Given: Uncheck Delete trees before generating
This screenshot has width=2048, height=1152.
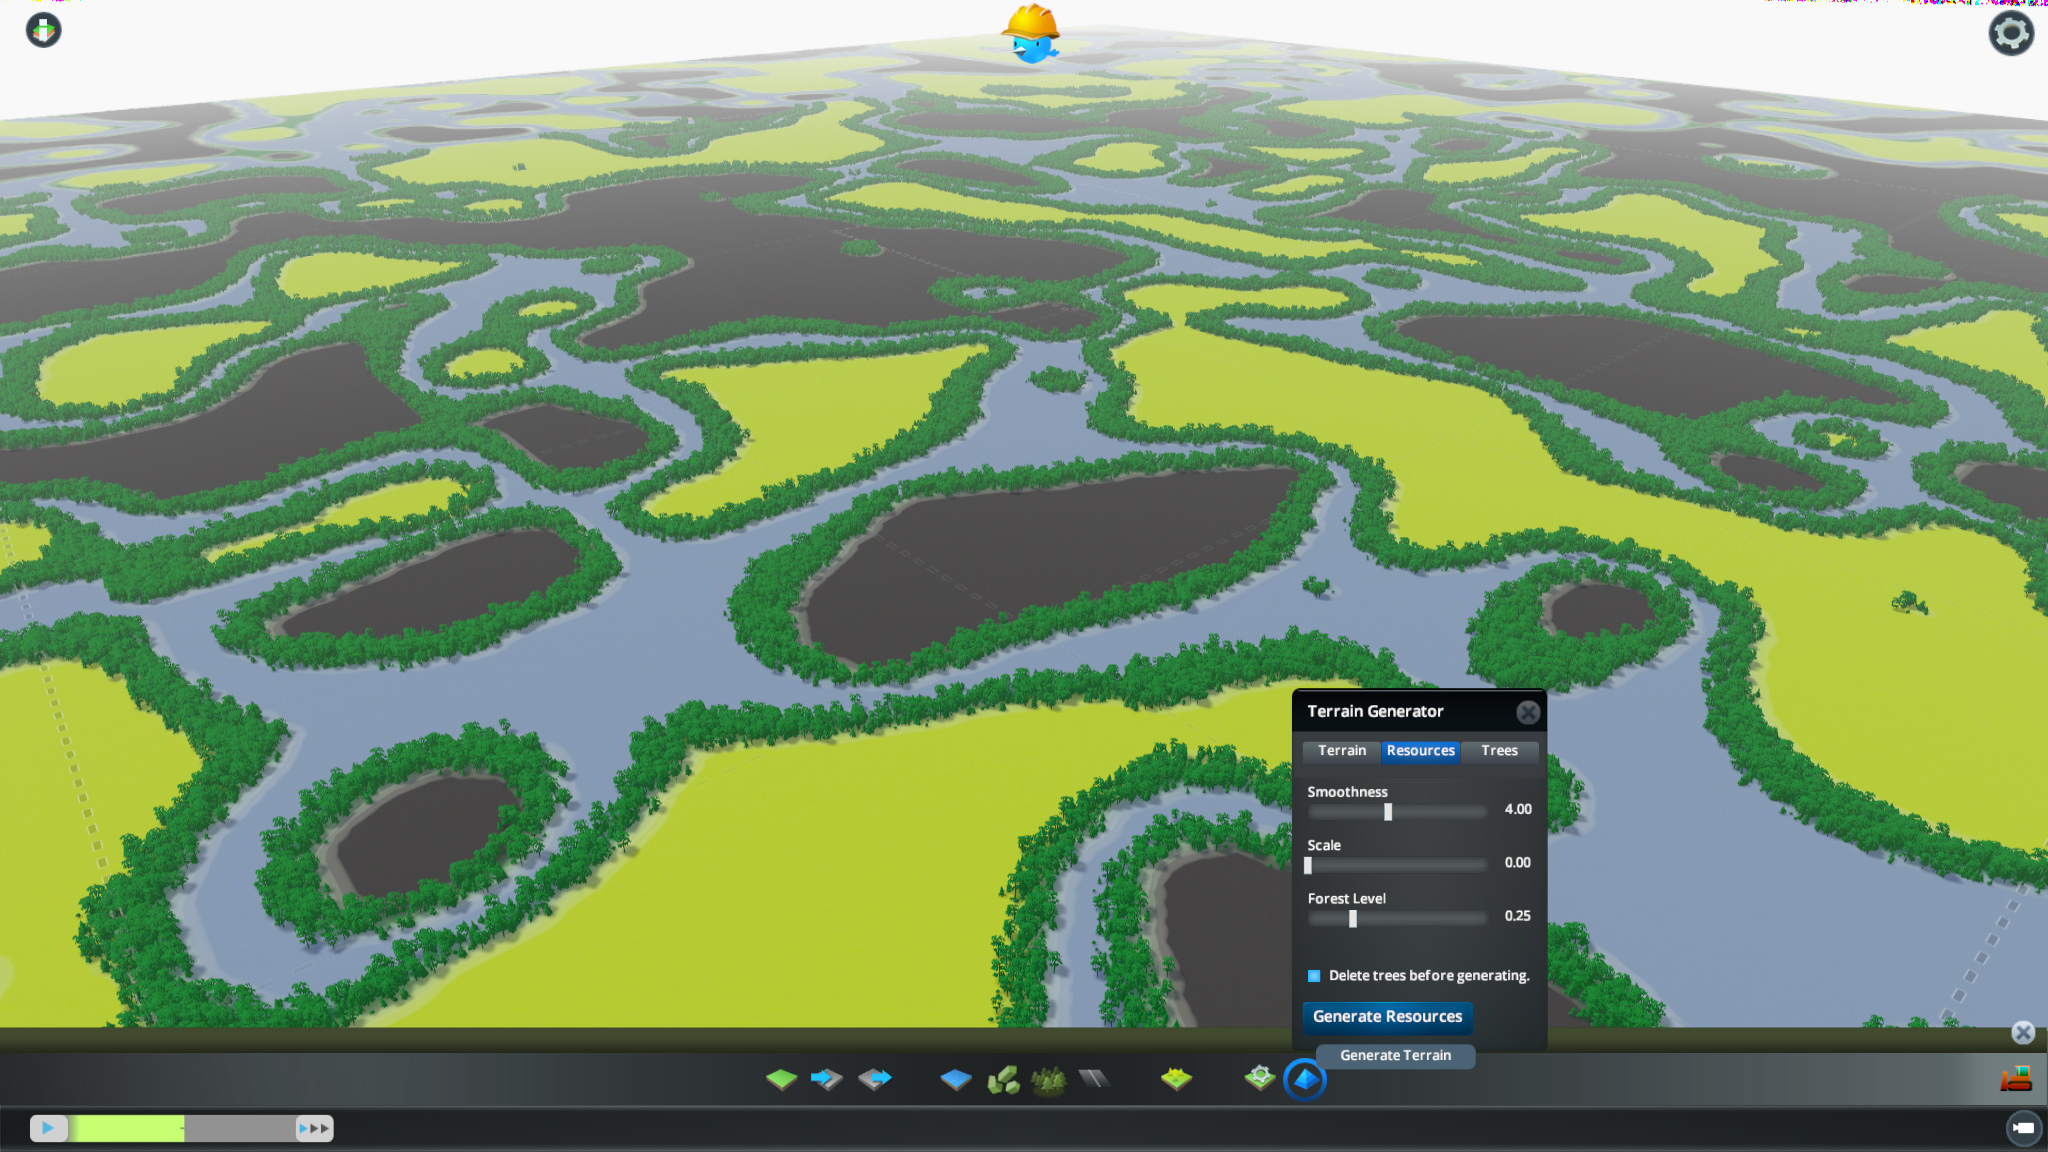Looking at the screenshot, I should tap(1314, 976).
